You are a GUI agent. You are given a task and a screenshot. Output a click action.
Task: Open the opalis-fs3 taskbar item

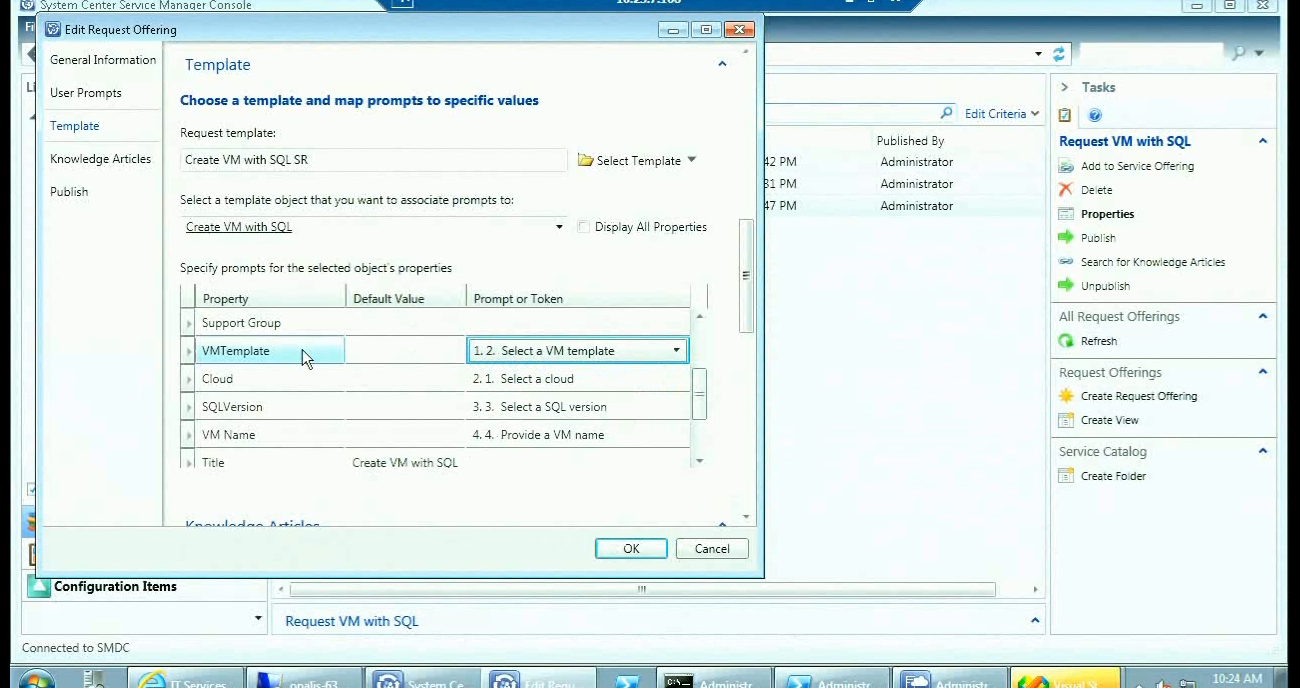pos(303,679)
